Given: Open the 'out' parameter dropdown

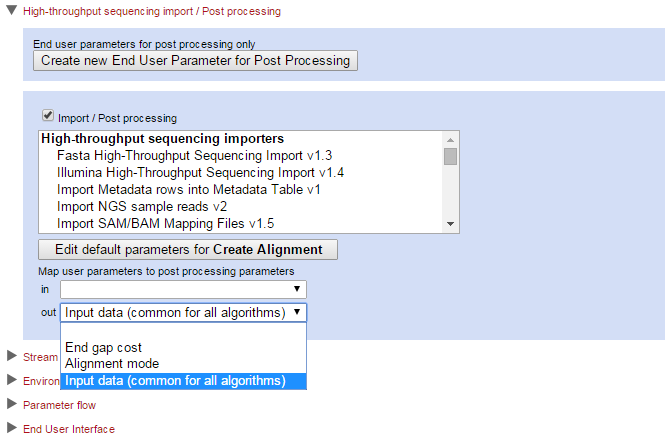Looking at the screenshot, I should pyautogui.click(x=183, y=312).
